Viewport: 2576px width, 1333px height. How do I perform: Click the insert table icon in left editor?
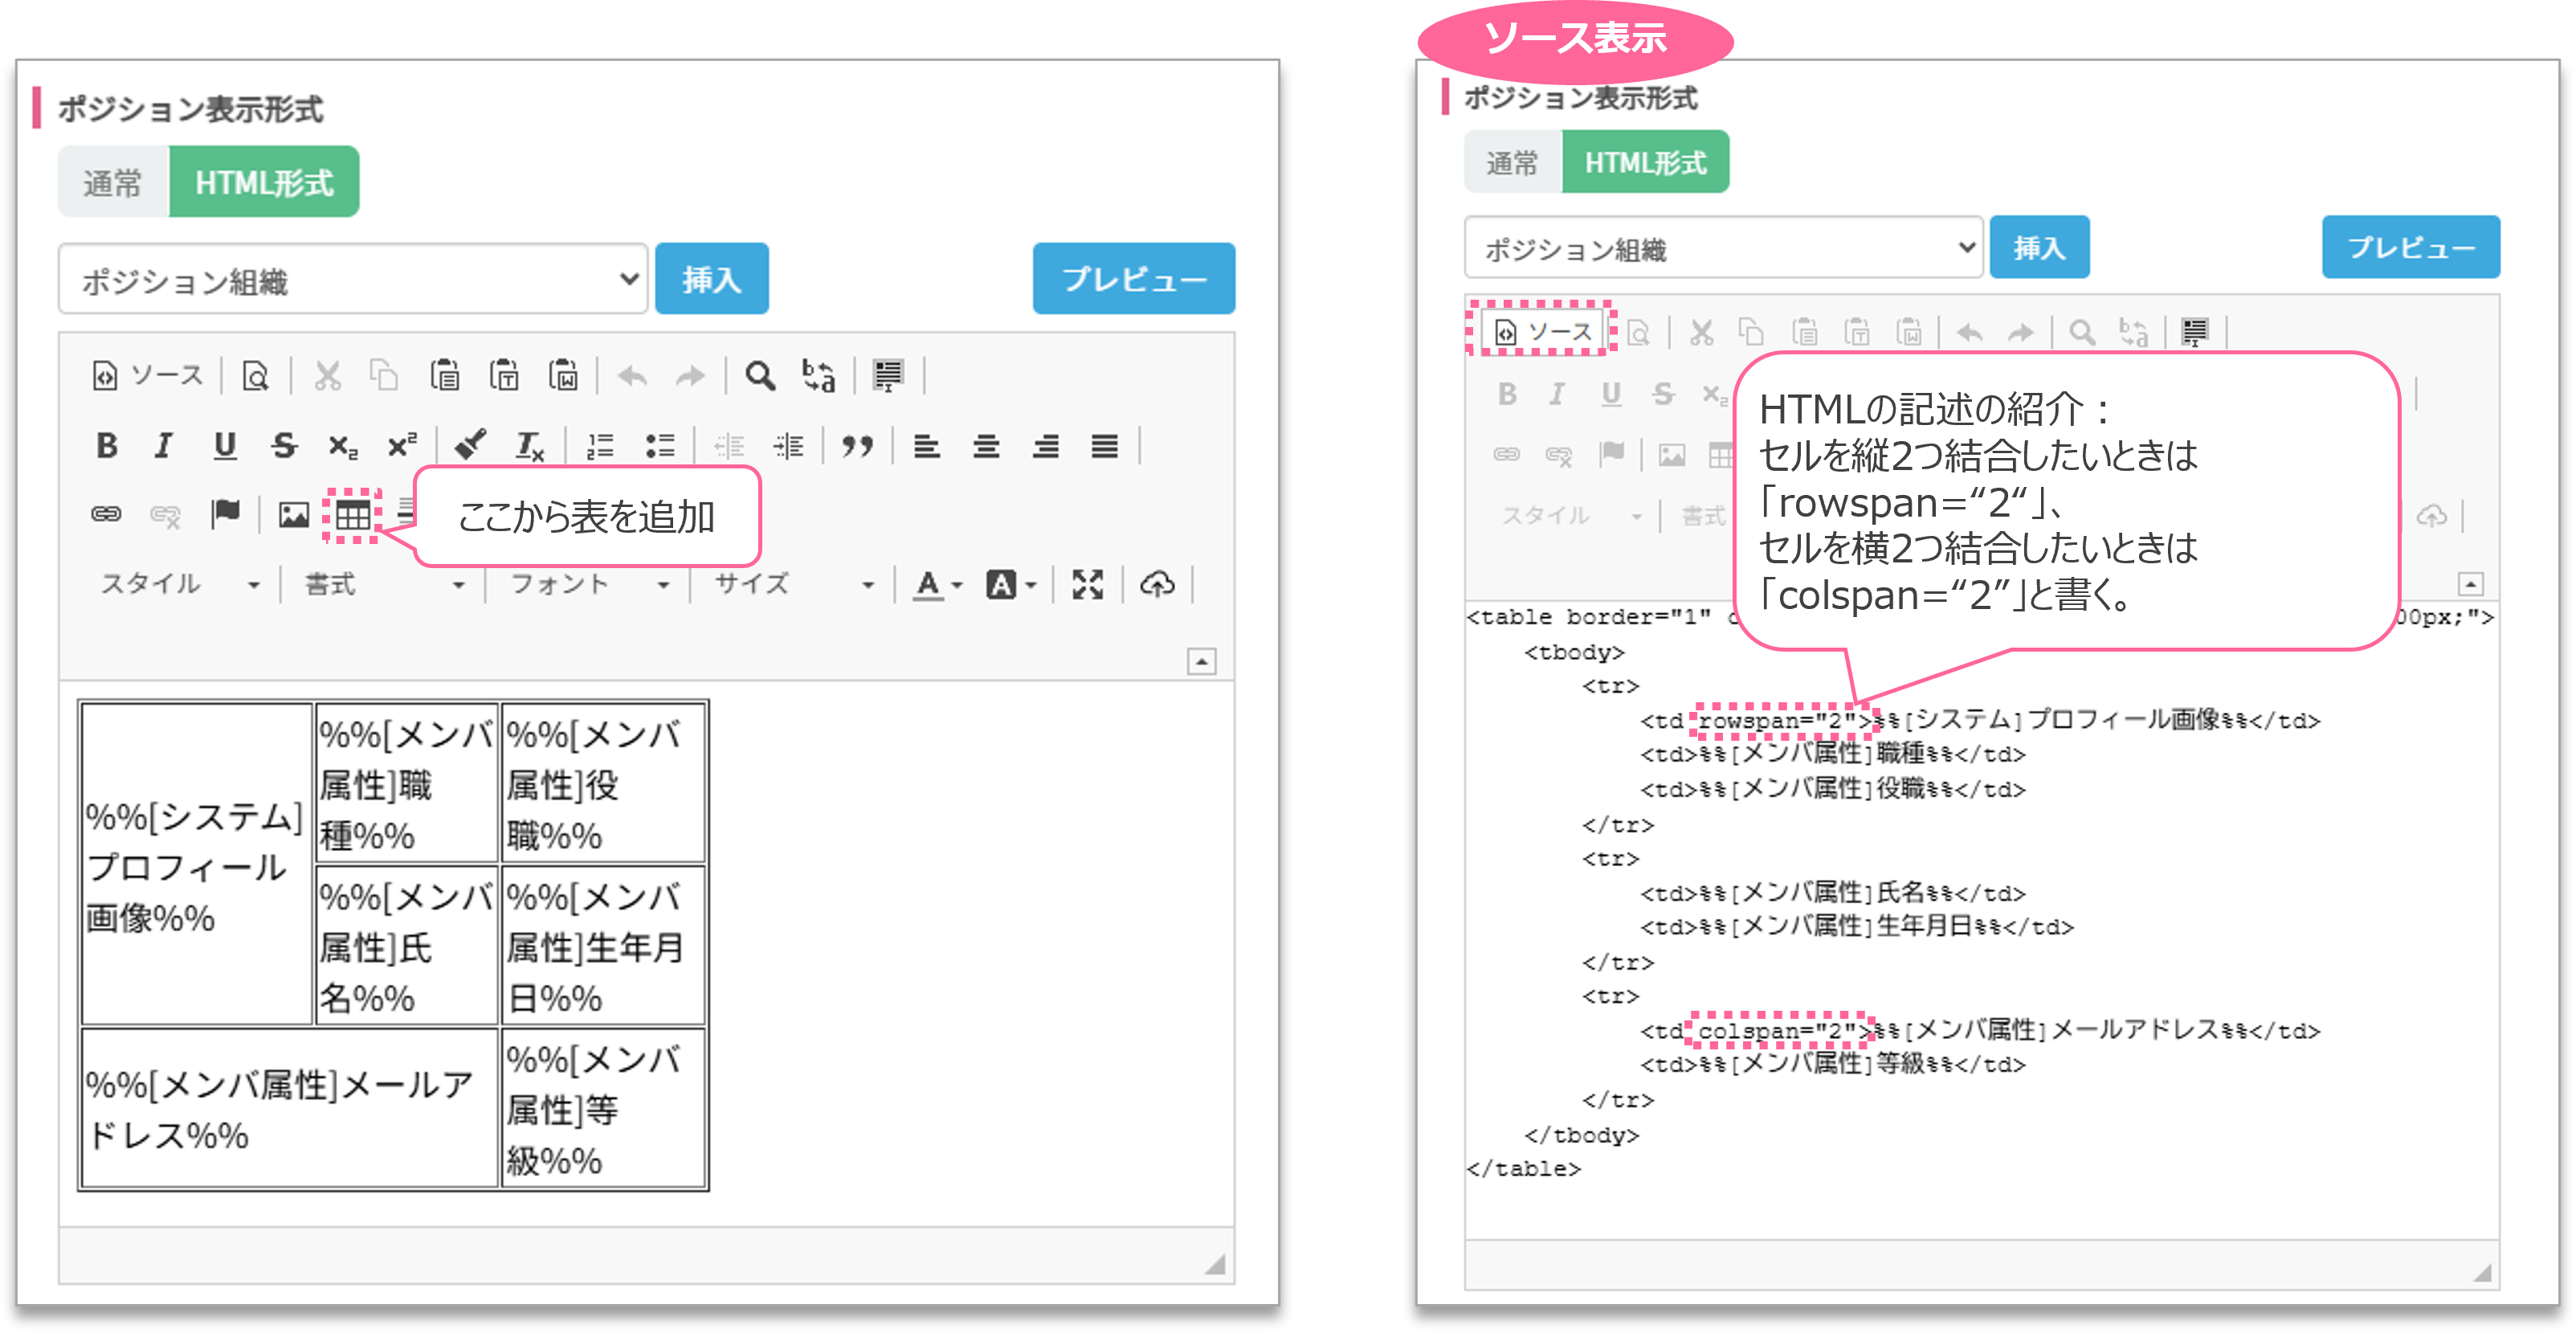point(352,515)
